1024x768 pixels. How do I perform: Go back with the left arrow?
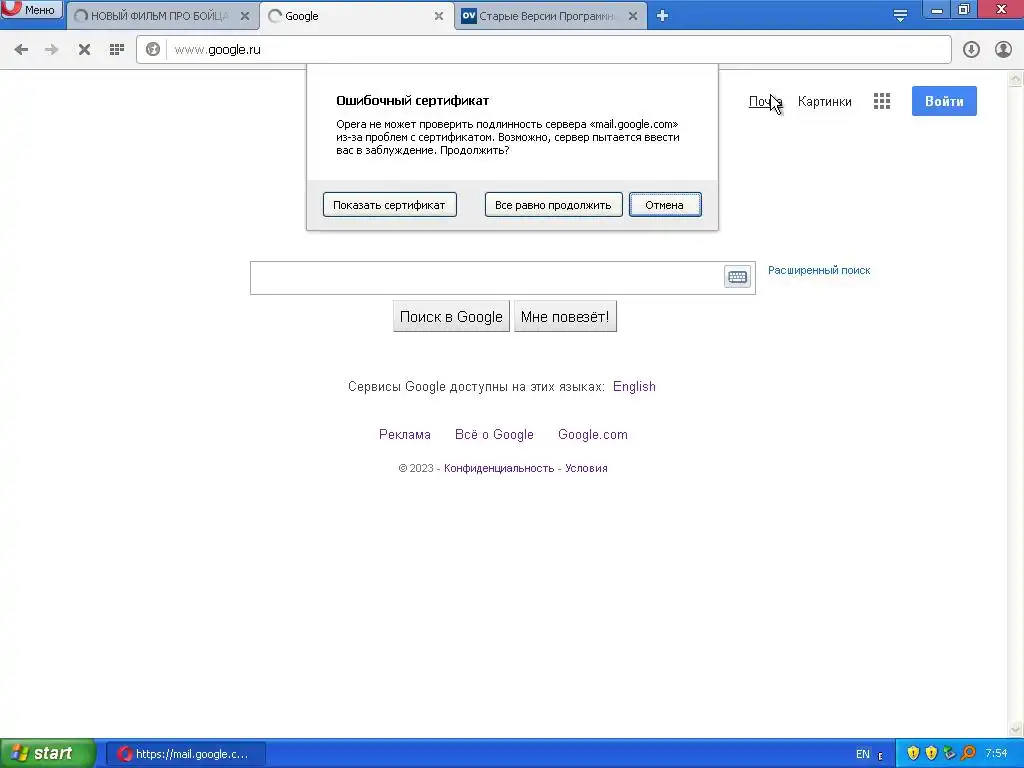pyautogui.click(x=21, y=50)
